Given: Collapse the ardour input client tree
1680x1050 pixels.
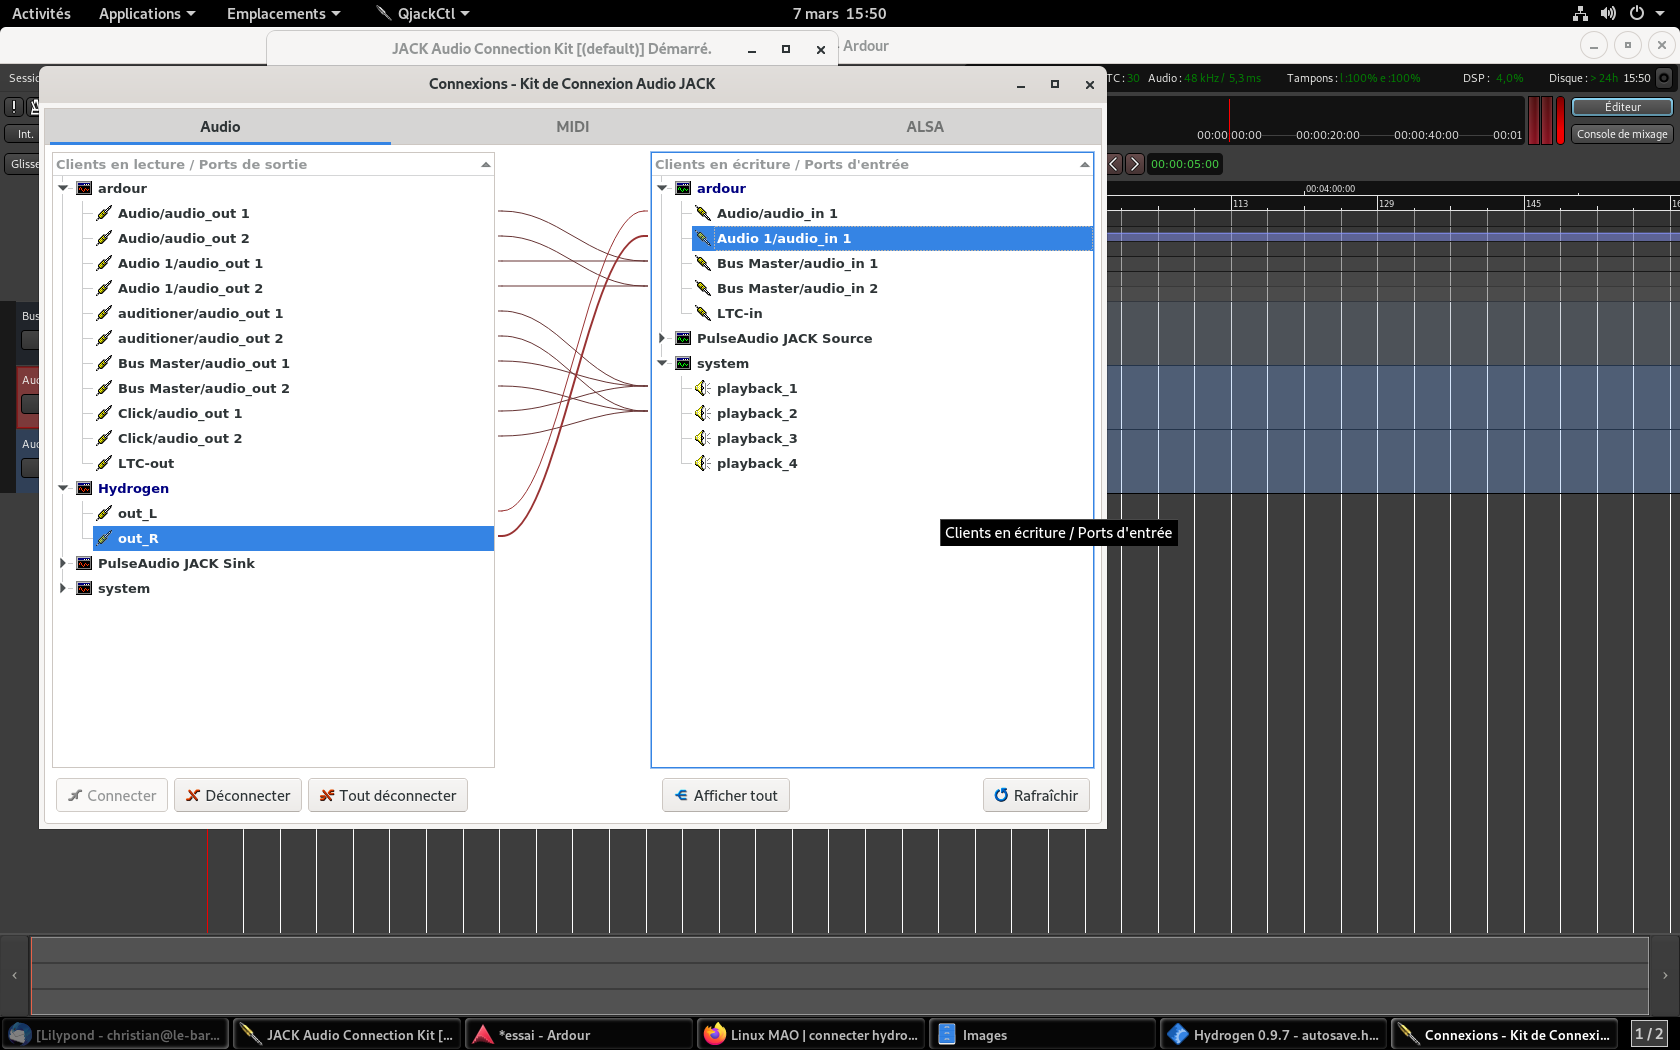Looking at the screenshot, I should [662, 188].
